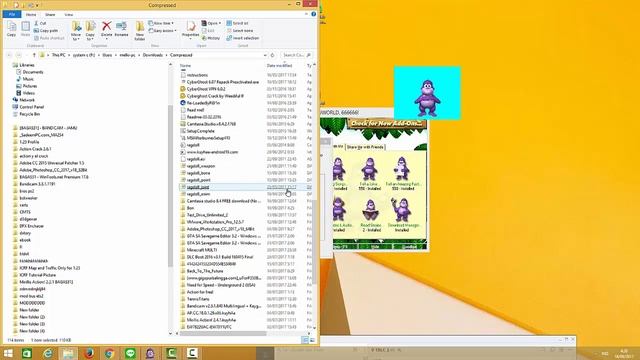Click the large icons view button in status bar

click(312, 340)
